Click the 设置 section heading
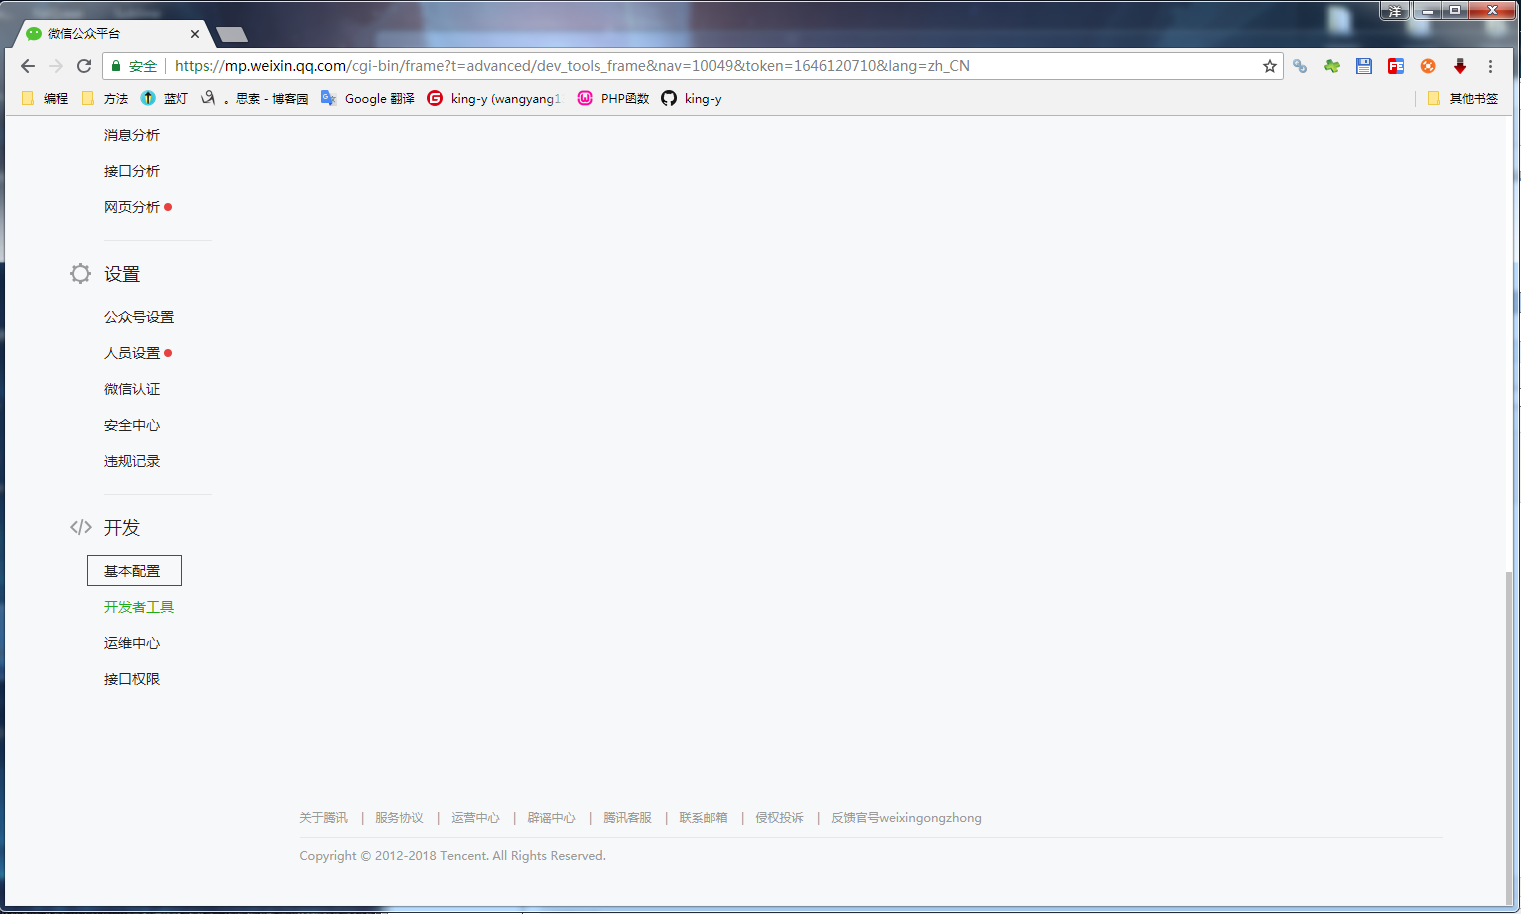The image size is (1521, 914). tap(122, 274)
